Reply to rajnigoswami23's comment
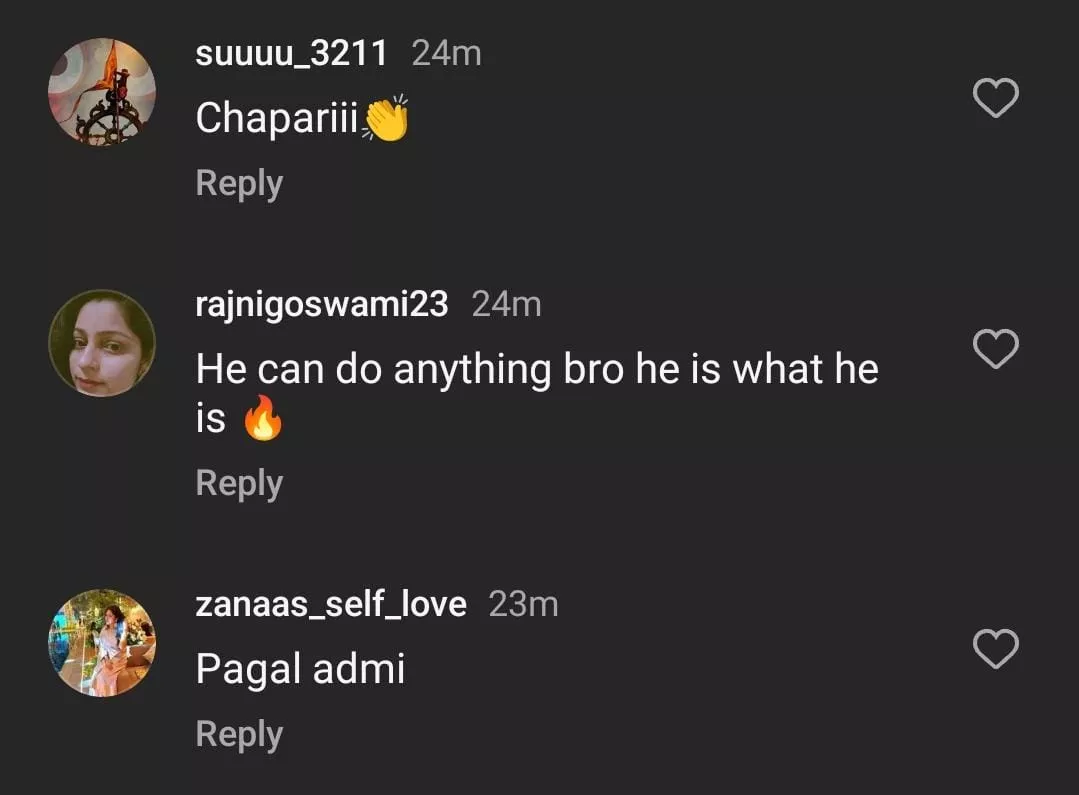This screenshot has height=795, width=1079. [x=239, y=483]
